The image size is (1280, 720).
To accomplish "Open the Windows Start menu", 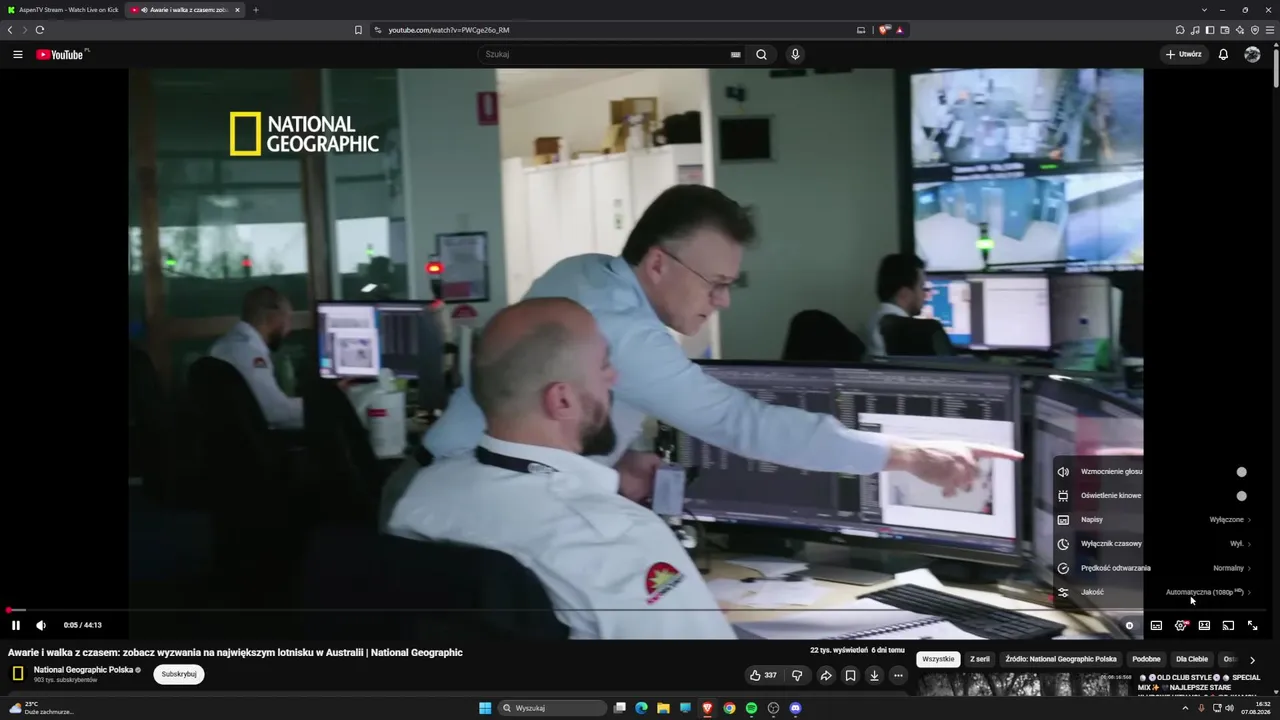I will [x=485, y=708].
